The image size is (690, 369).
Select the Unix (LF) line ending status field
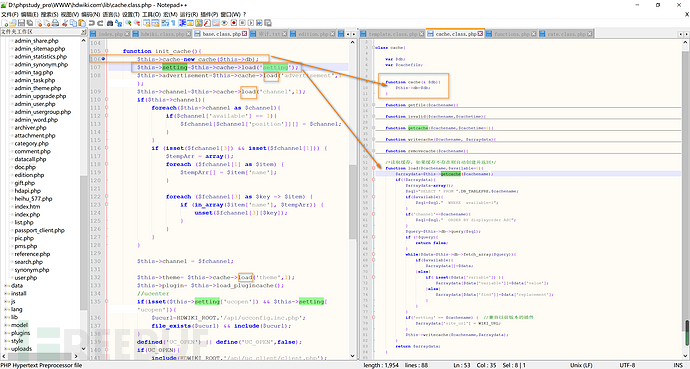coord(581,365)
